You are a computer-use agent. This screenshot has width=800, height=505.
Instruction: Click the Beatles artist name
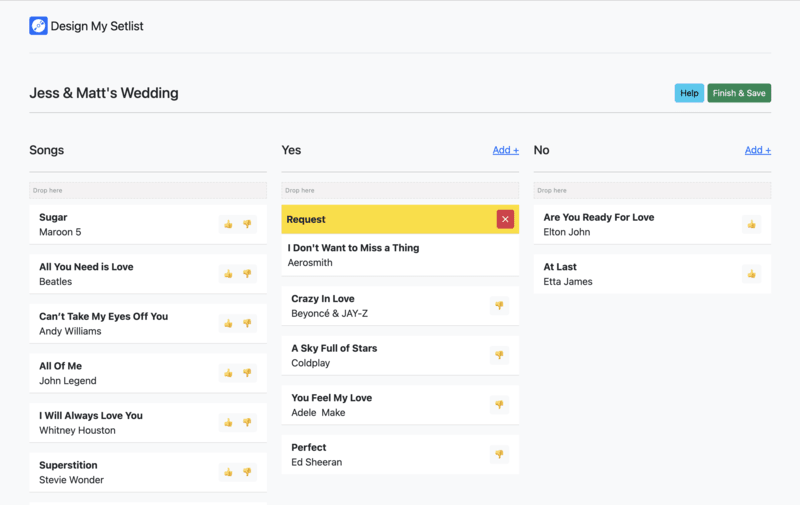[x=56, y=282]
